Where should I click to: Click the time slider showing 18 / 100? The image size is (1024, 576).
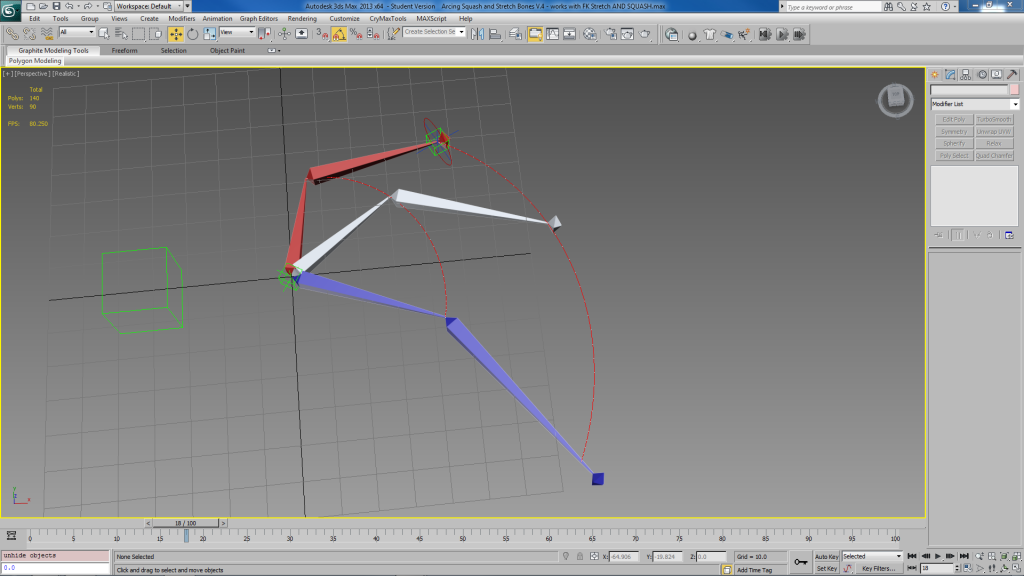[186, 523]
